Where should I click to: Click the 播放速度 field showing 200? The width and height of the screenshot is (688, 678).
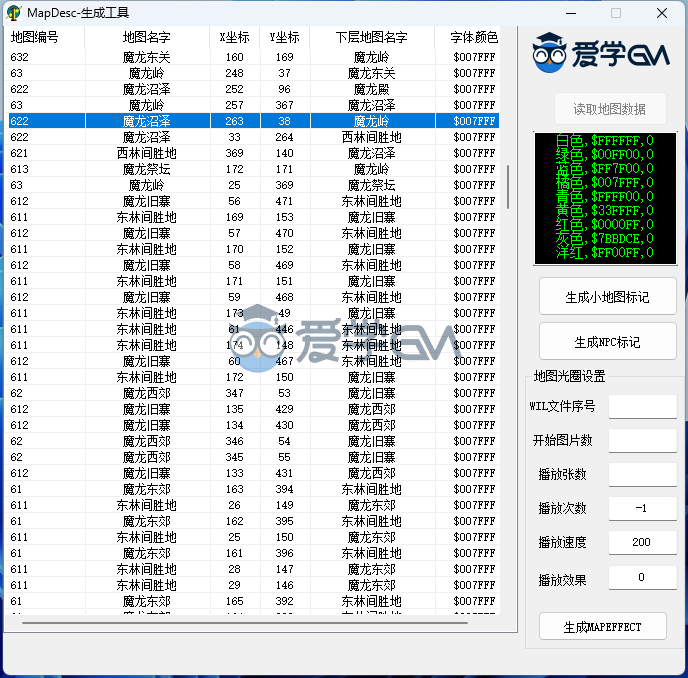tap(642, 542)
